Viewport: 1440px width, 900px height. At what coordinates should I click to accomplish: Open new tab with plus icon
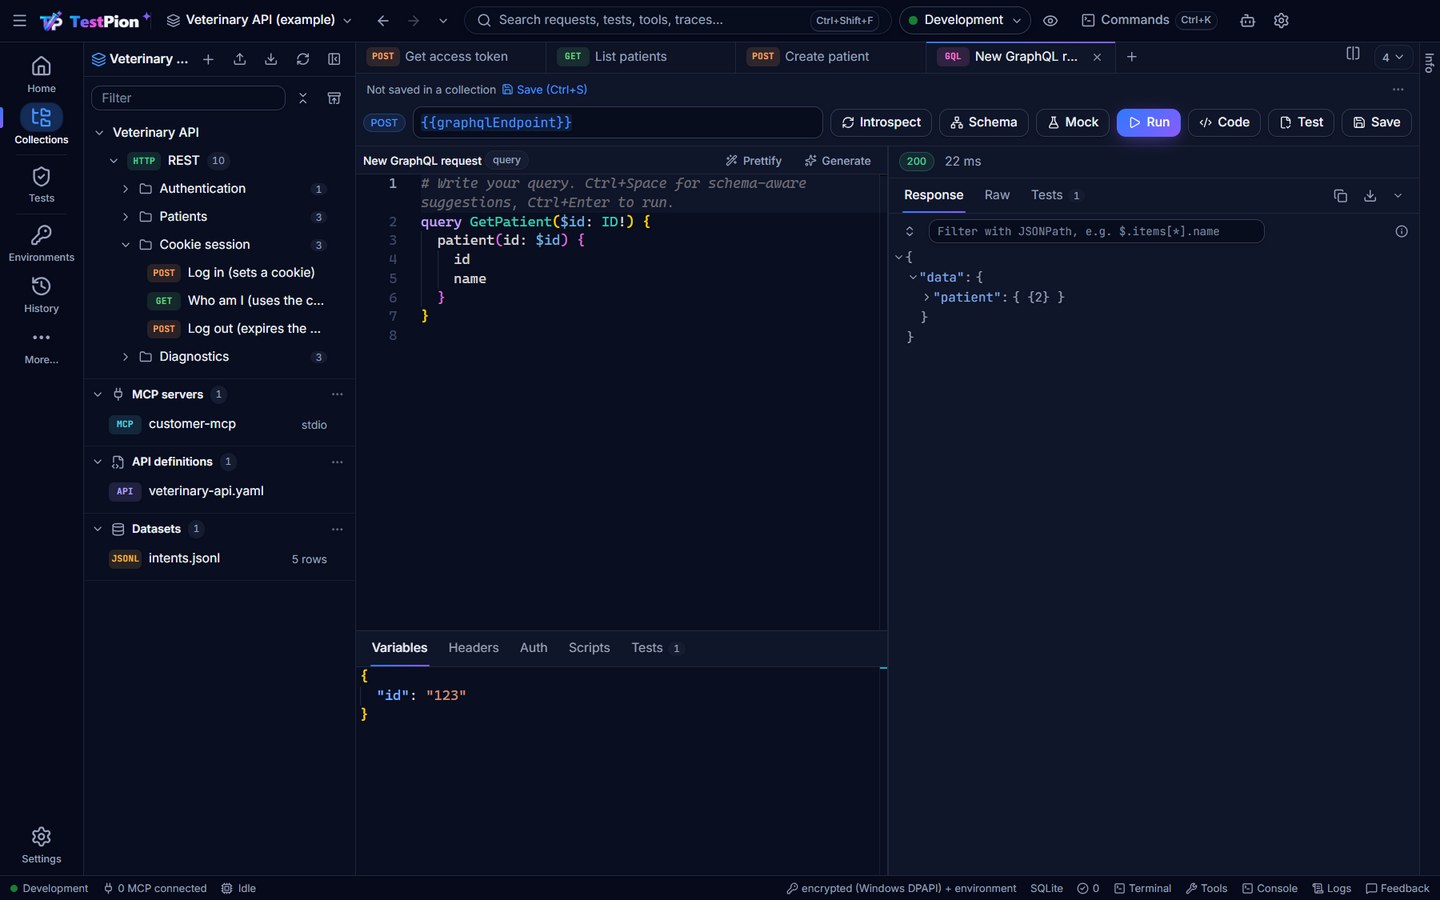tap(1131, 57)
